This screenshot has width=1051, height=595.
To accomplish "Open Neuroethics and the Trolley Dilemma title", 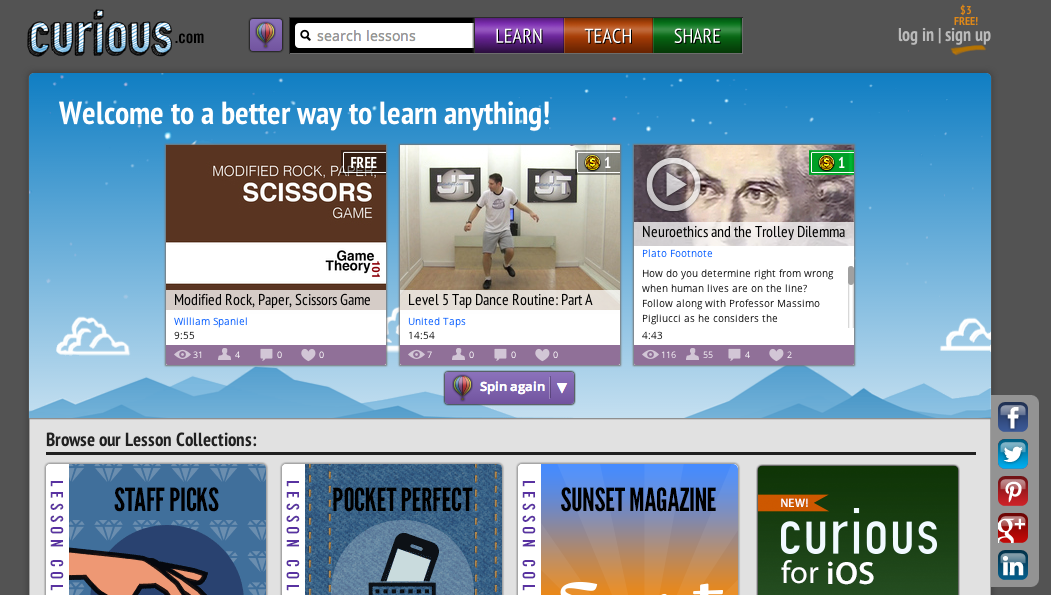I will coord(743,232).
